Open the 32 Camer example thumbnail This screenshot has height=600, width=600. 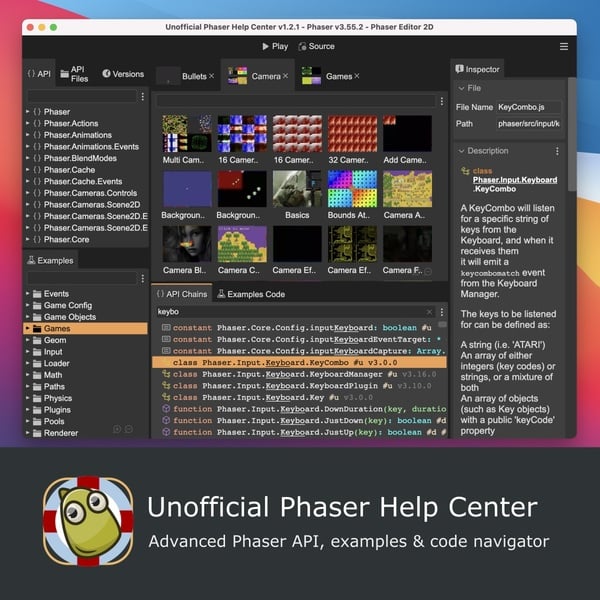(352, 134)
